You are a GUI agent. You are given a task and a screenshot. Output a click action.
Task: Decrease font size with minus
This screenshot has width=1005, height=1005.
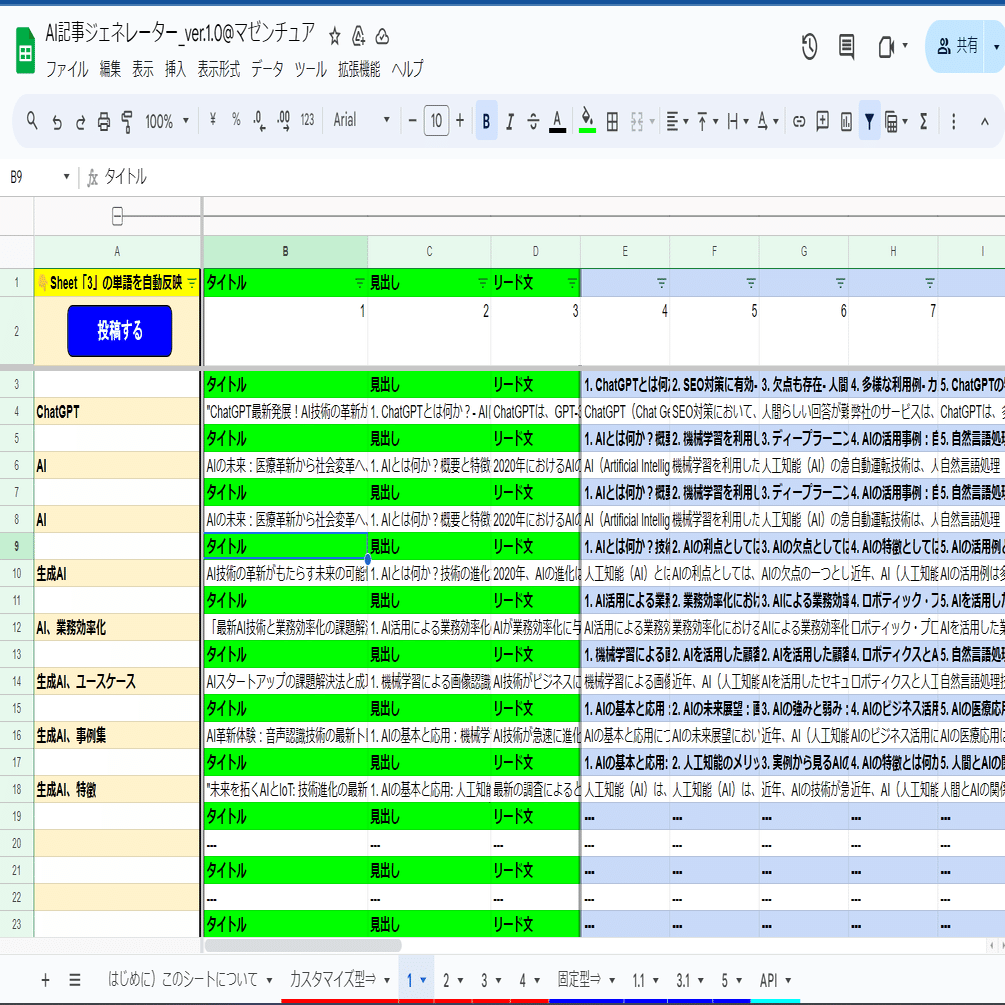click(x=412, y=120)
